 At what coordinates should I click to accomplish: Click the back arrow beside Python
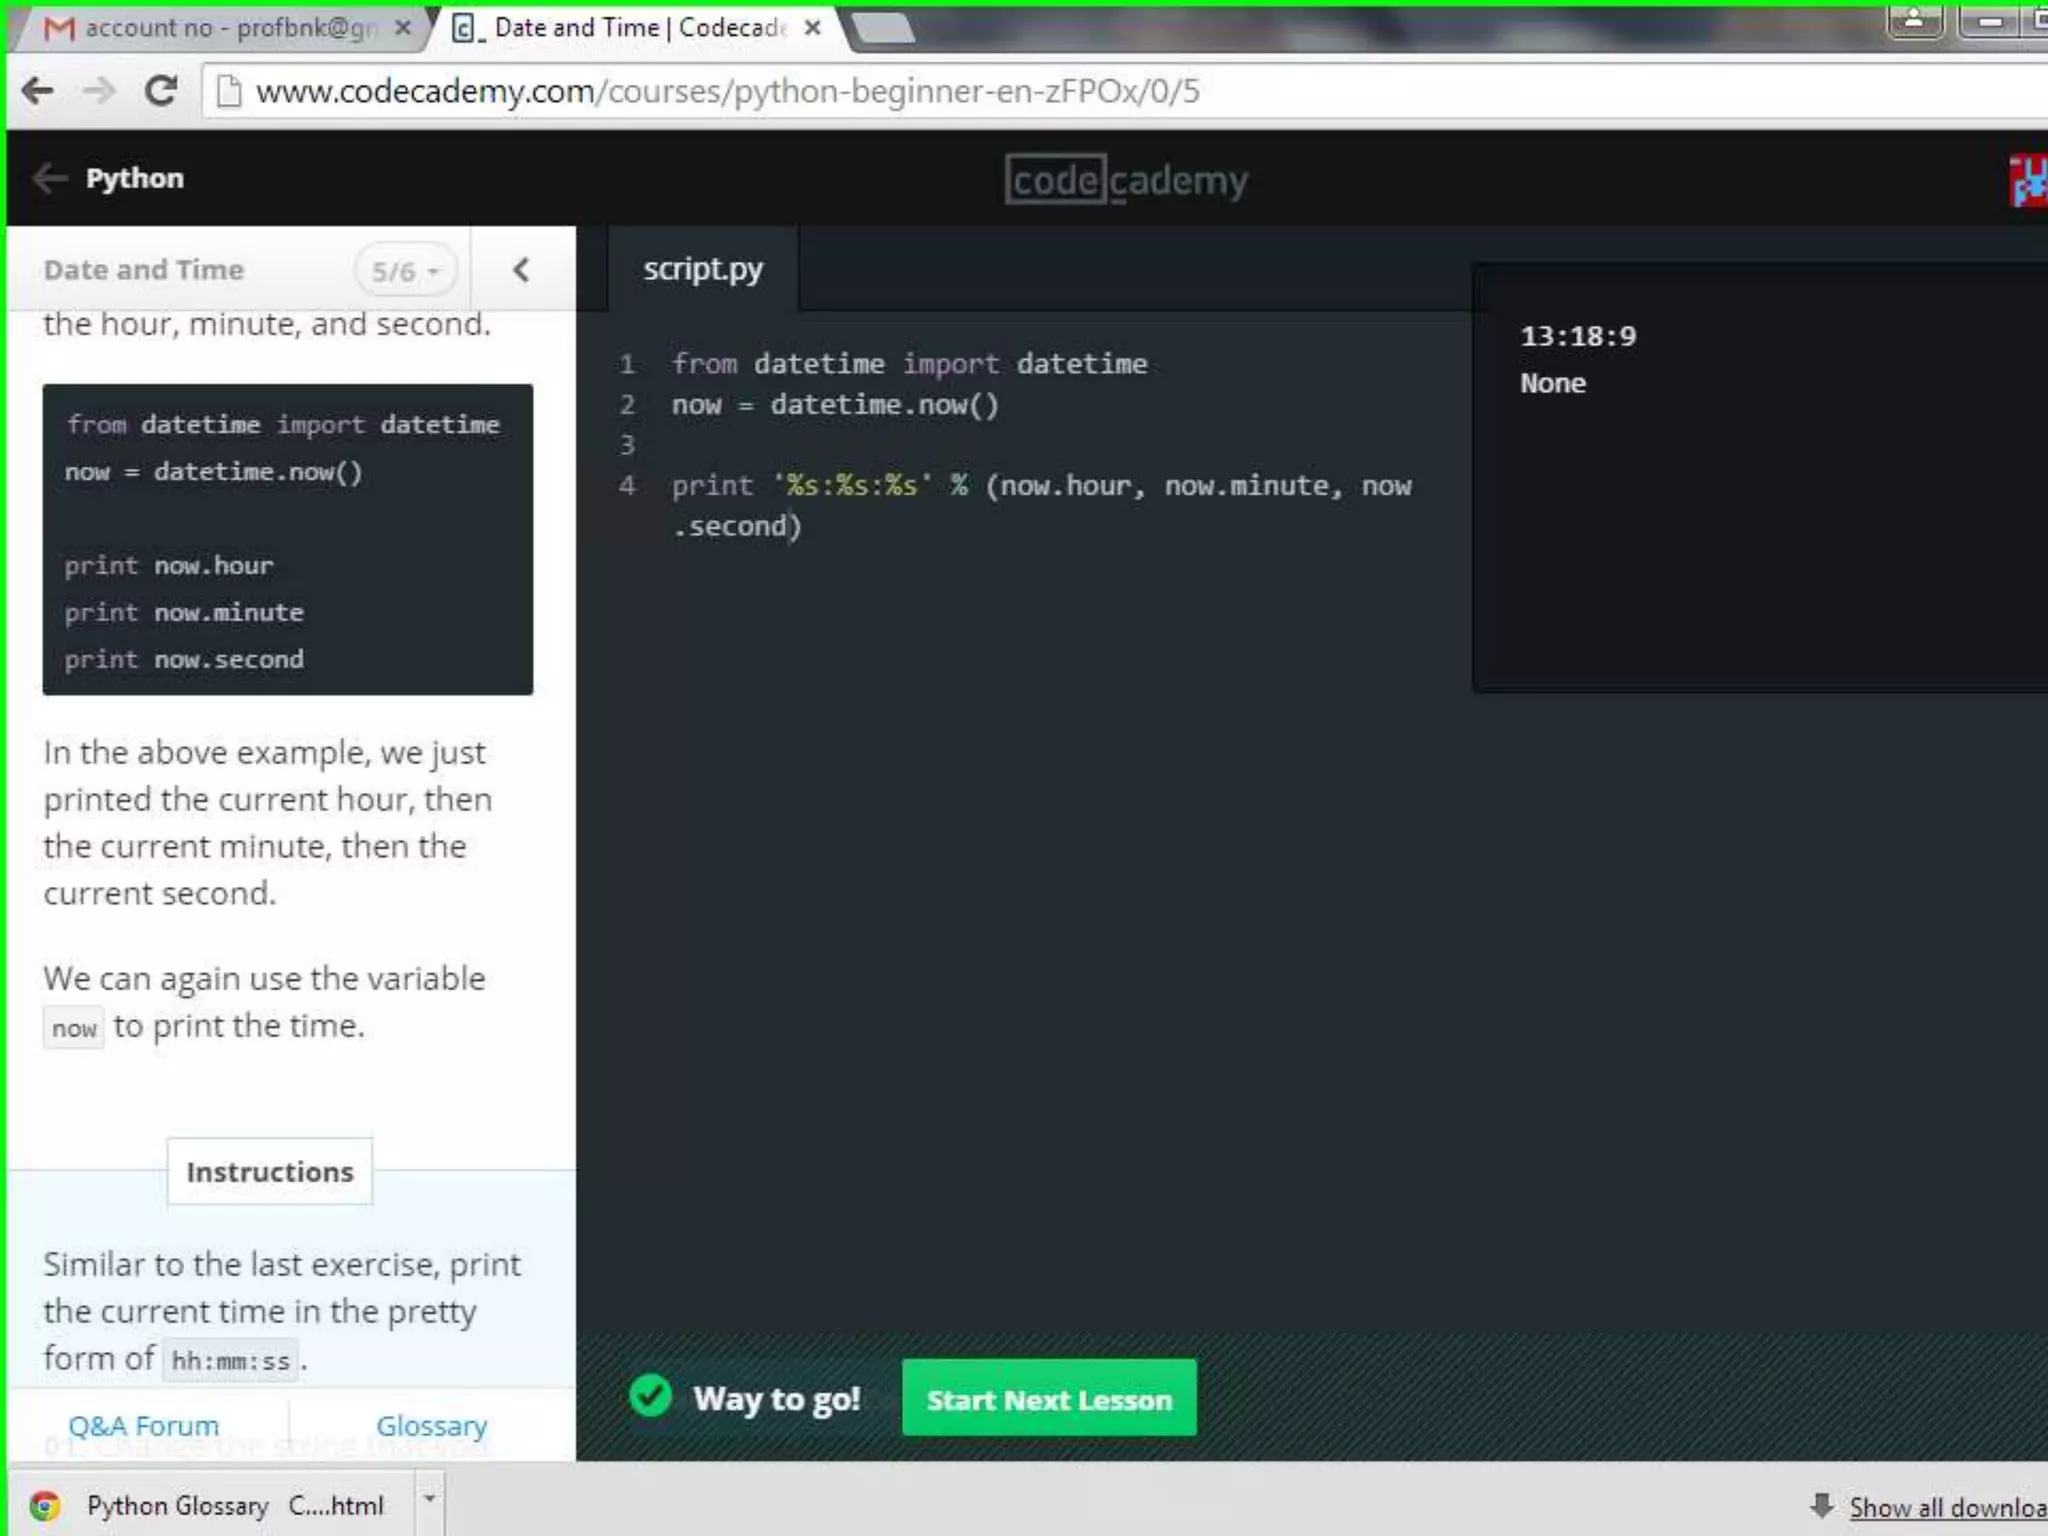coord(49,179)
